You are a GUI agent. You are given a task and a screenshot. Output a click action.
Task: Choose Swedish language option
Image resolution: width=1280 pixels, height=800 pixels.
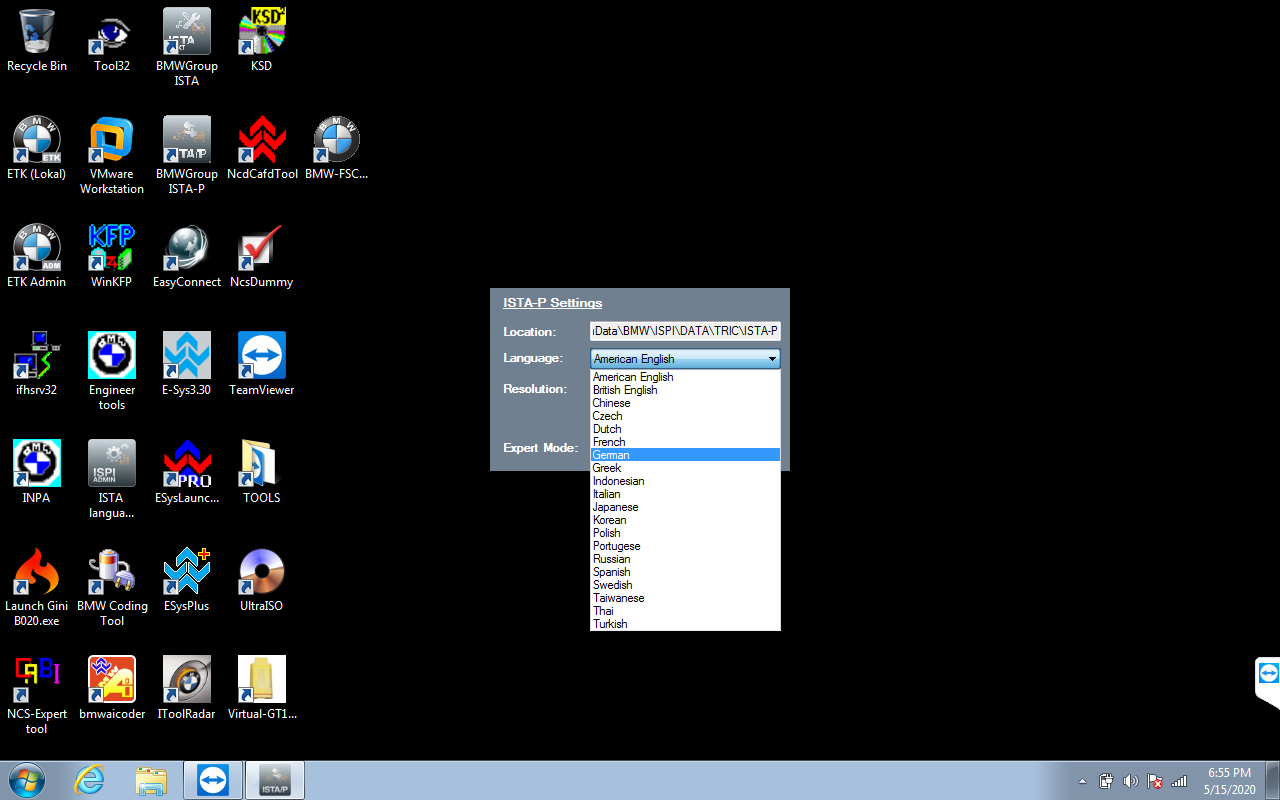[685, 585]
